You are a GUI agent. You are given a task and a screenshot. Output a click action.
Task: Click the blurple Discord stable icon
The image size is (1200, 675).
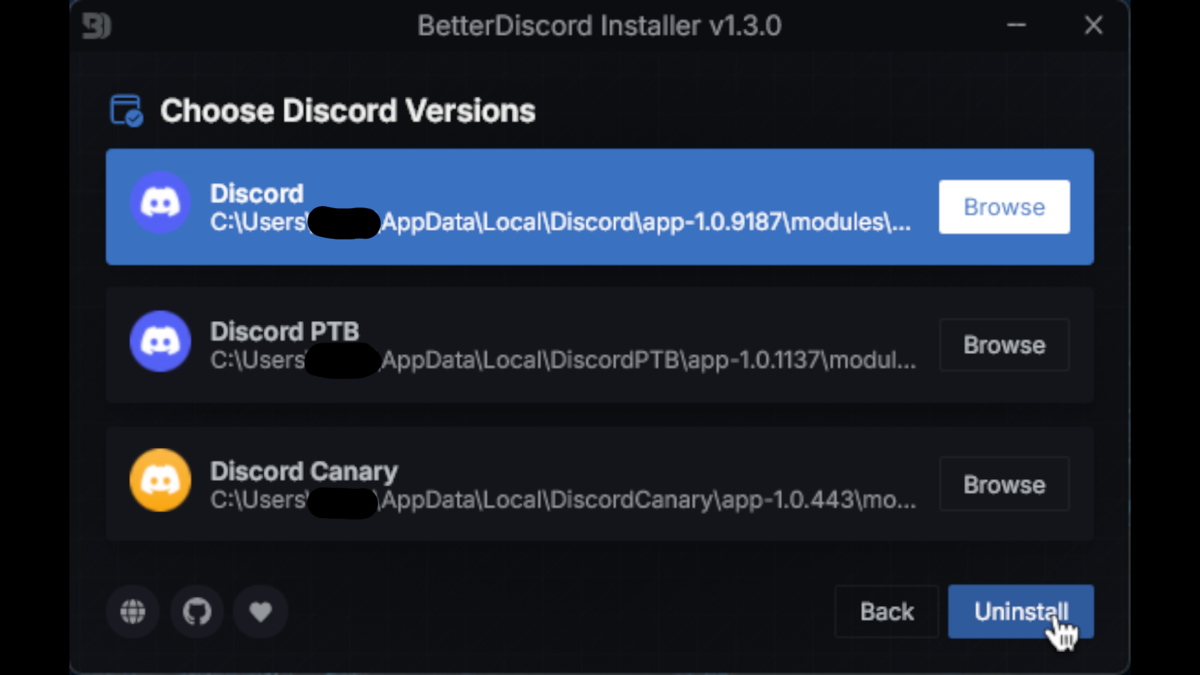point(160,202)
